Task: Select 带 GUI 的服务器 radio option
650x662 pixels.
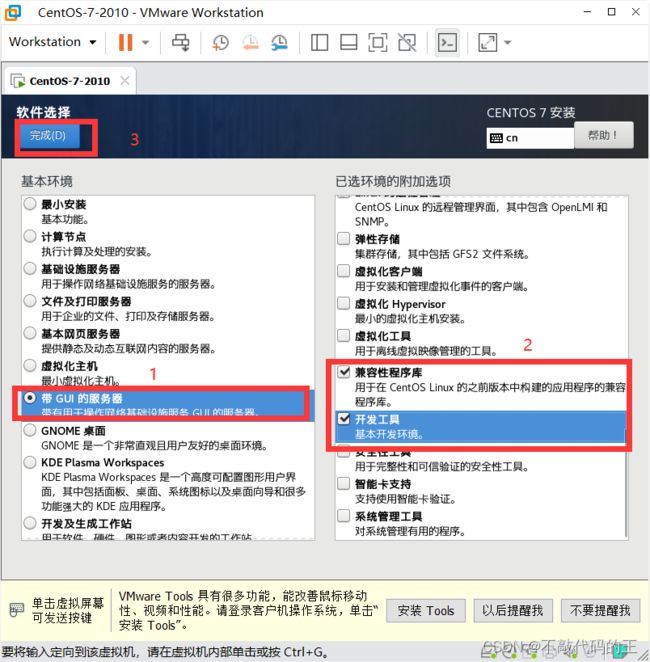Action: pos(30,398)
